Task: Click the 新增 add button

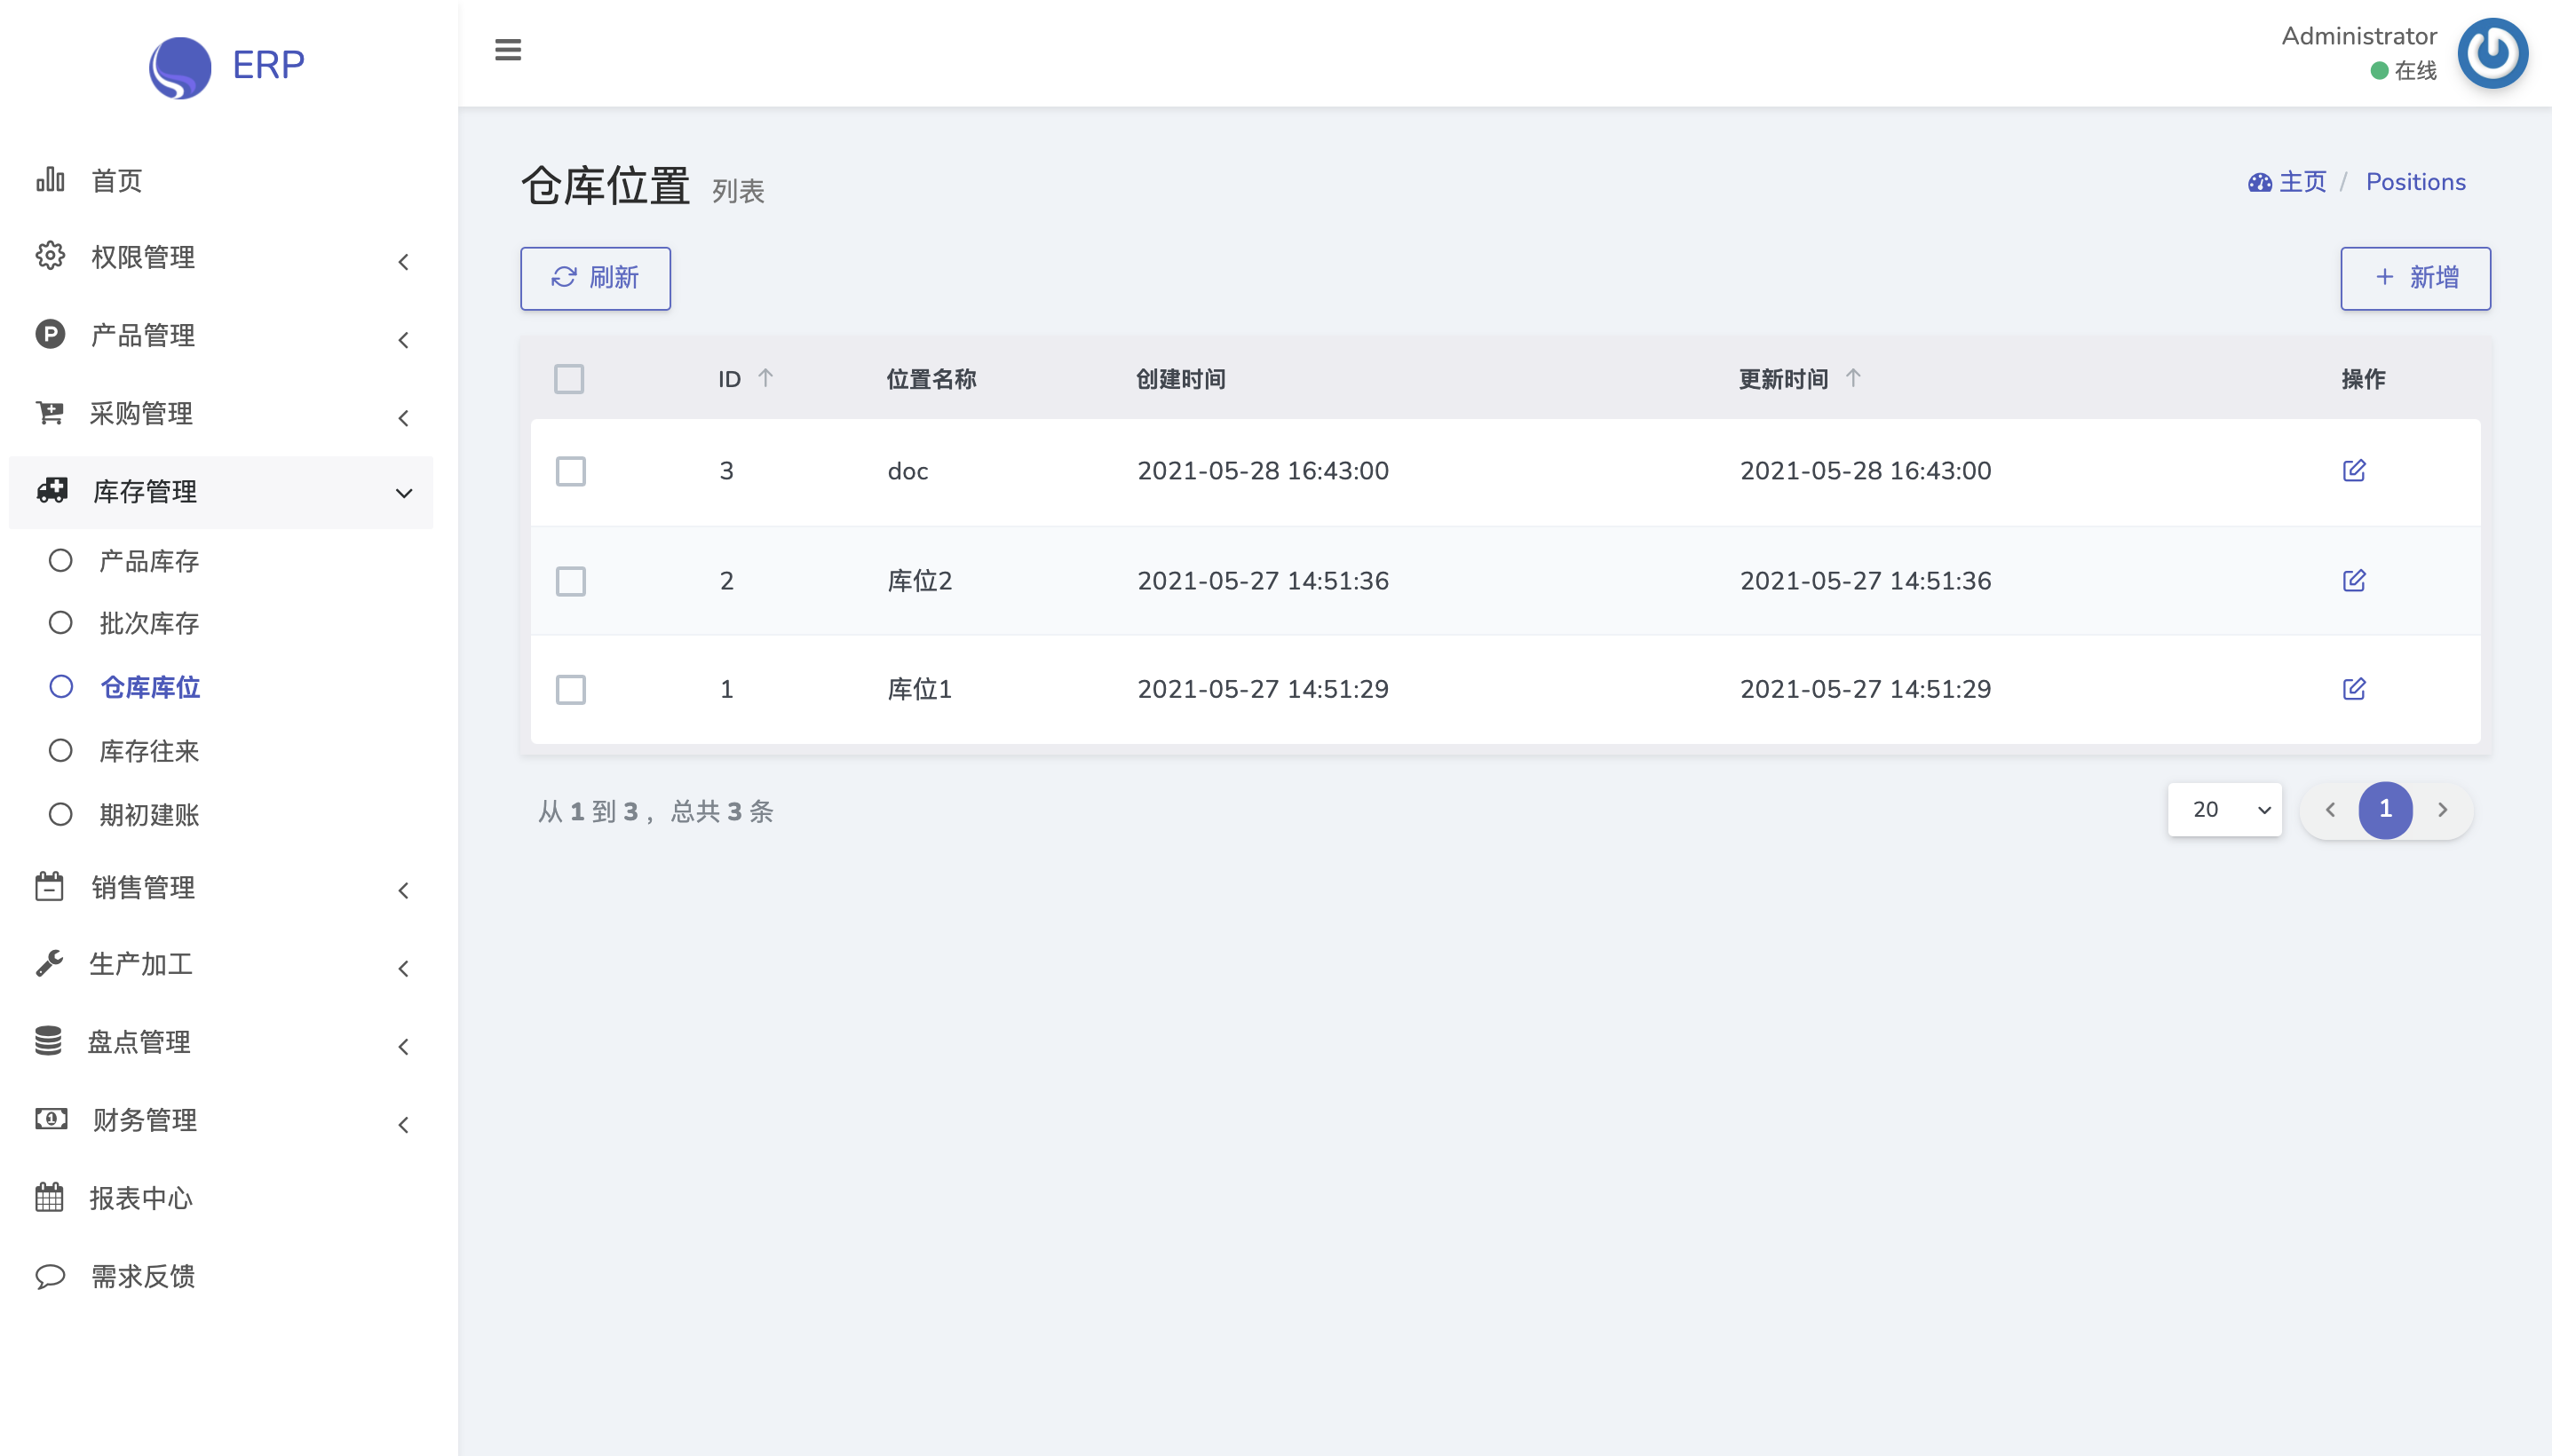Action: 2415,278
